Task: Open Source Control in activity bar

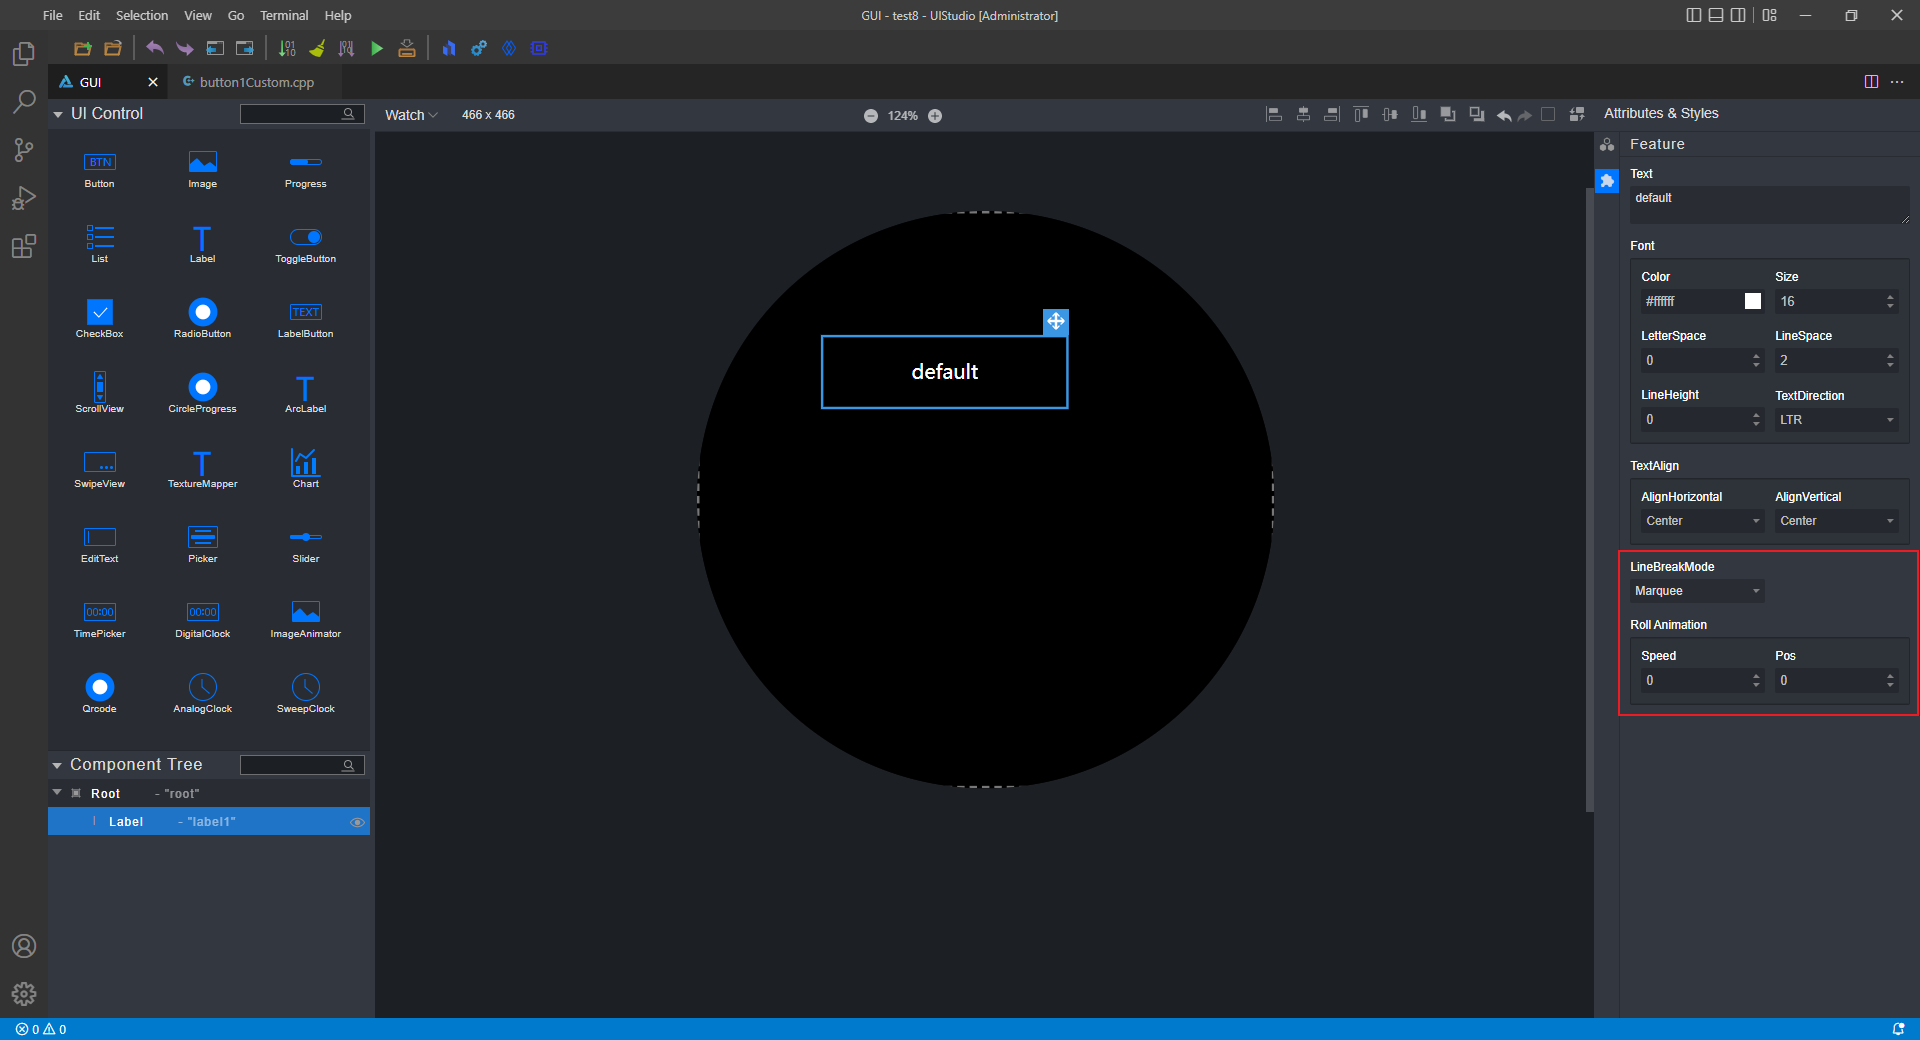Action: pos(24,150)
